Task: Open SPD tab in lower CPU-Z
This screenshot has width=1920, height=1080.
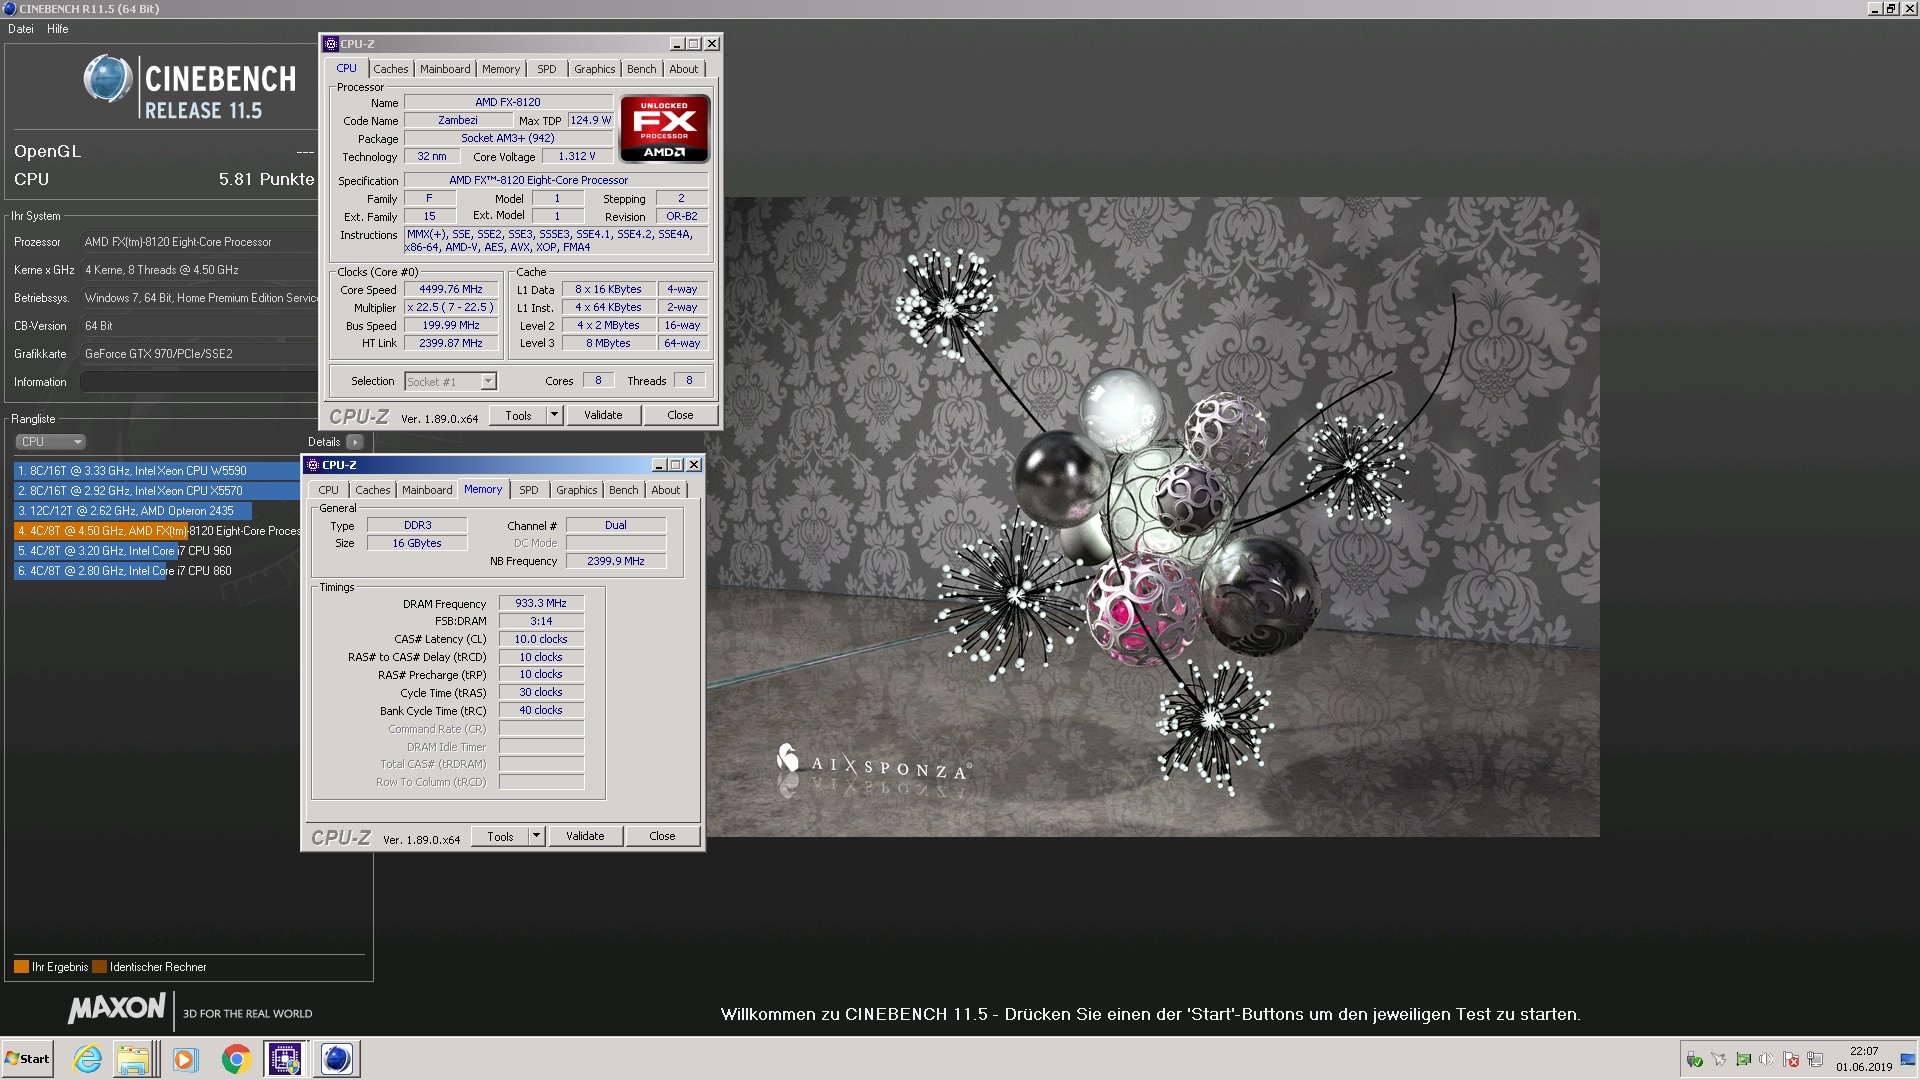Action: tap(529, 490)
